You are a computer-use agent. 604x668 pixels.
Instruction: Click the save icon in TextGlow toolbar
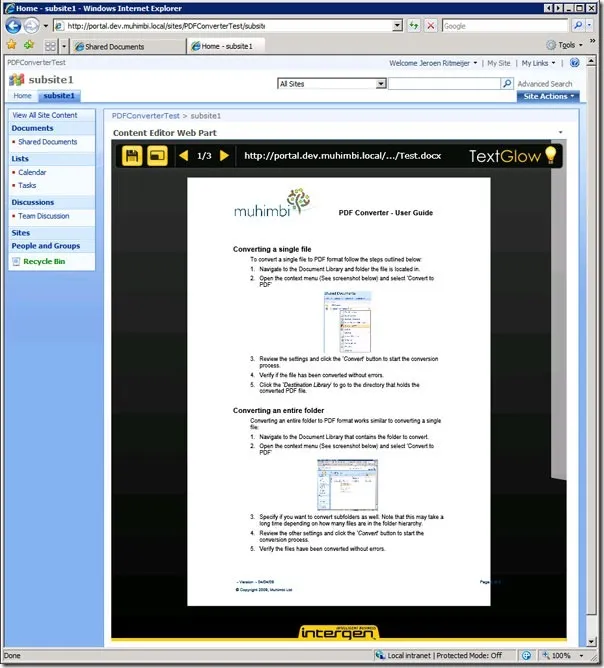131,156
